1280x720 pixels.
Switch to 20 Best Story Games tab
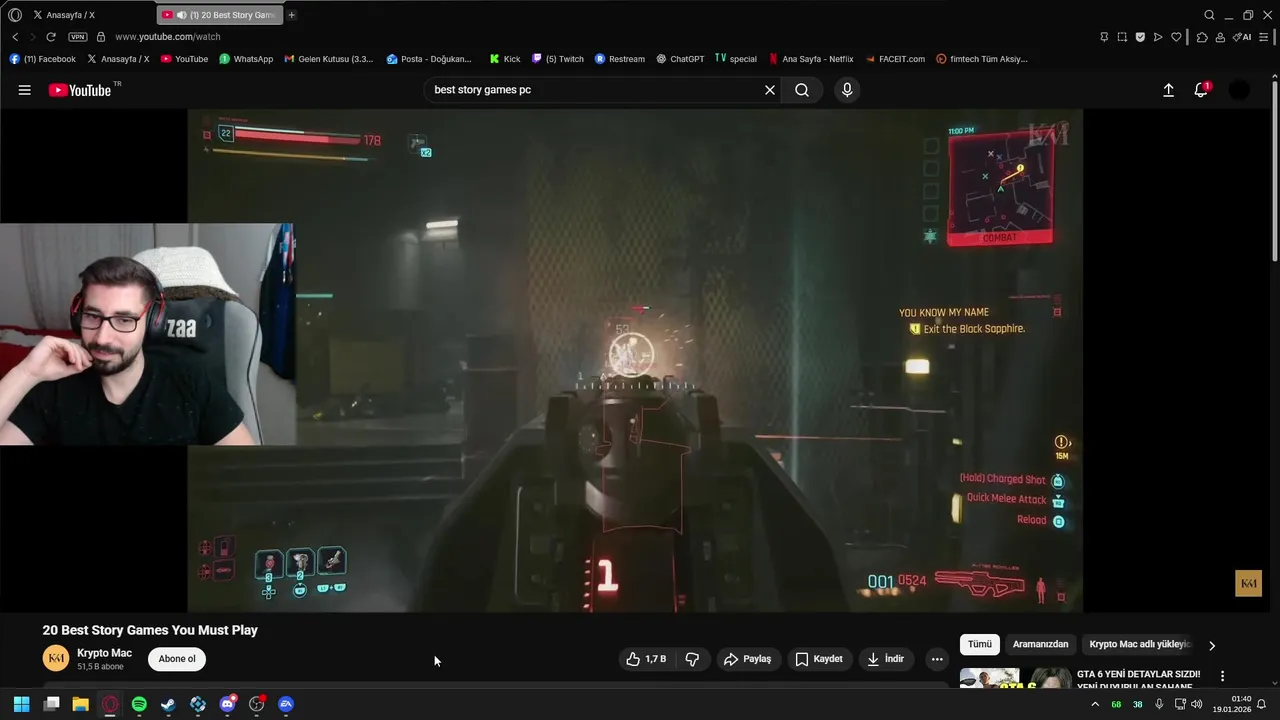point(220,15)
